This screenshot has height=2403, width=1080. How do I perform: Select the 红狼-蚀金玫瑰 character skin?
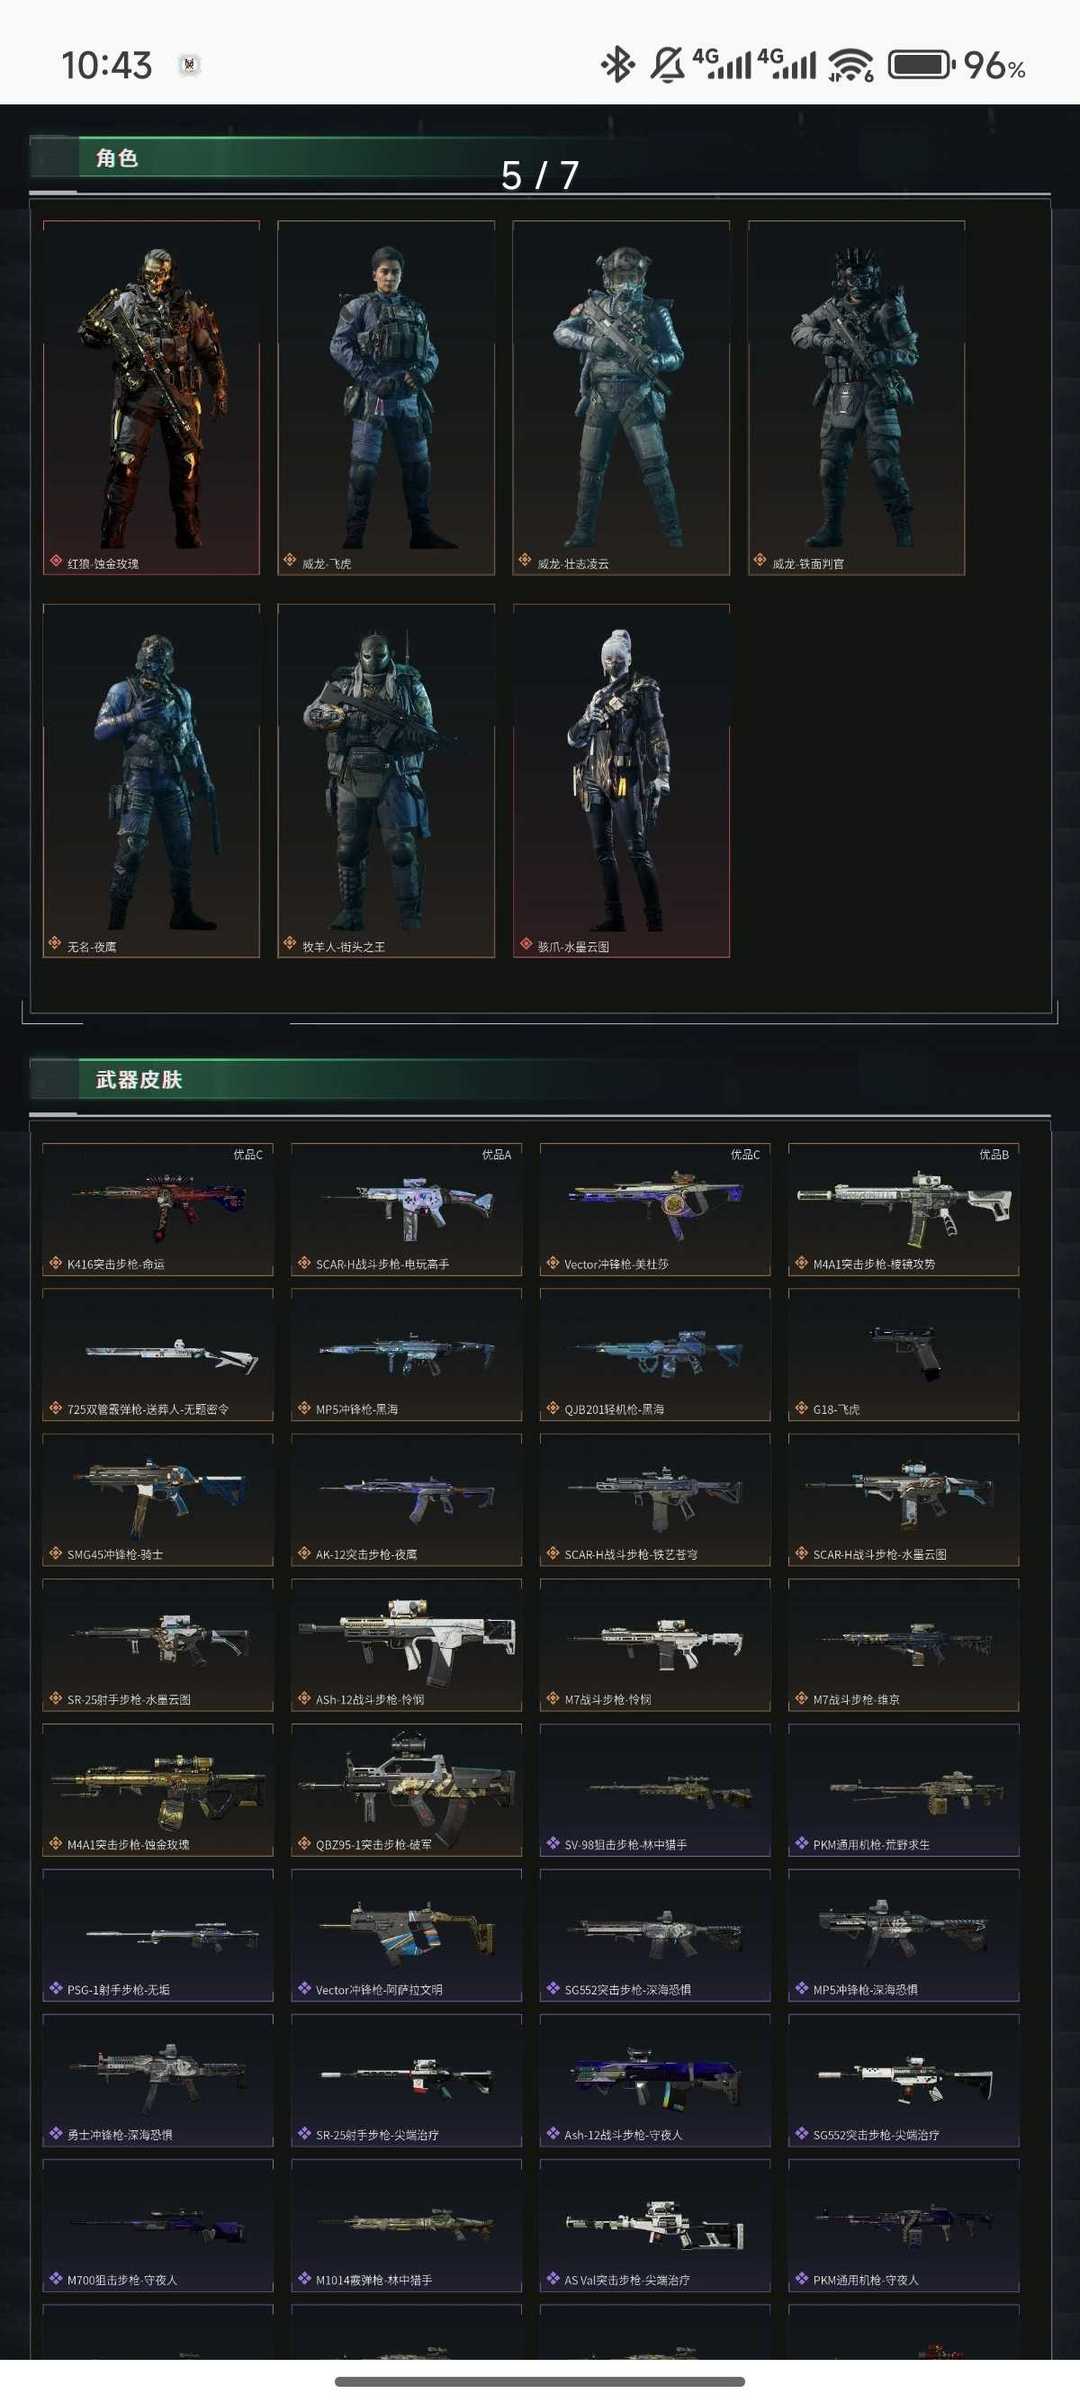pos(151,398)
